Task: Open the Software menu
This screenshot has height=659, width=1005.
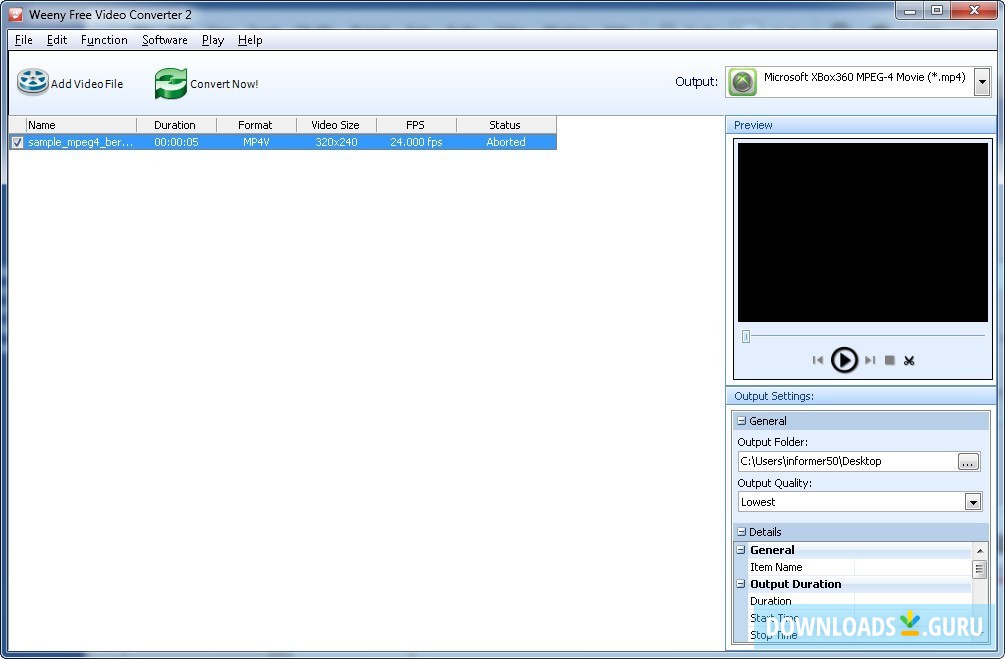Action: pos(164,40)
